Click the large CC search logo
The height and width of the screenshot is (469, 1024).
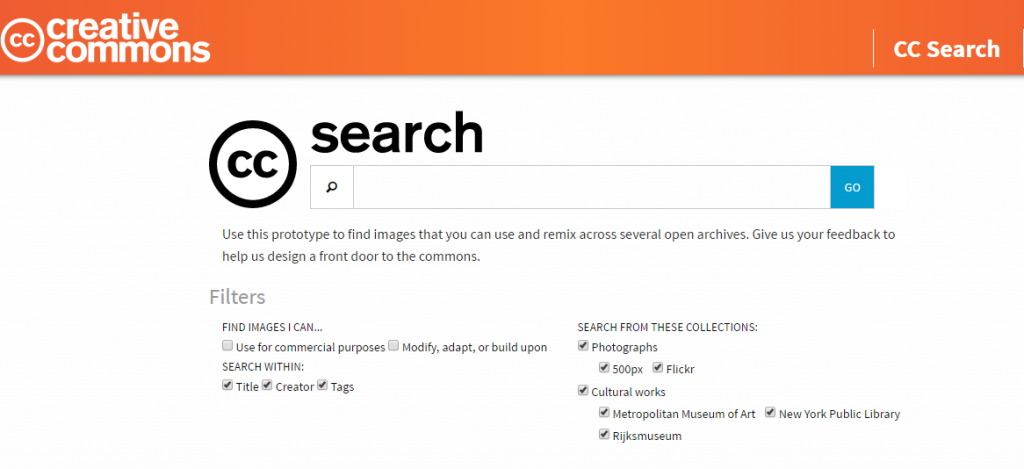click(x=252, y=165)
